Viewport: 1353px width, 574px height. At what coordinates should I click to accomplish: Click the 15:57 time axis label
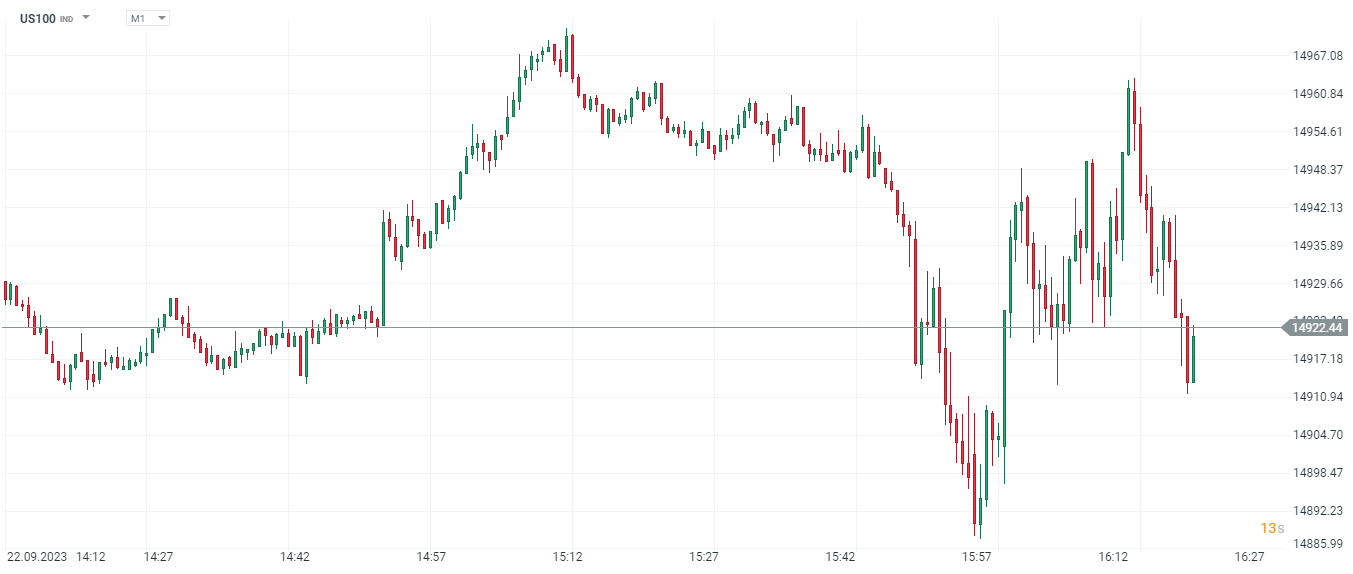pyautogui.click(x=976, y=556)
